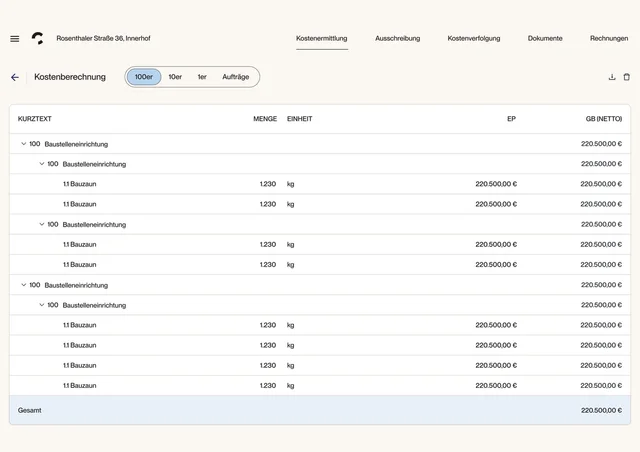The image size is (640, 452).
Task: Select the last 1.1 Bauzaun row
Action: tap(320, 385)
